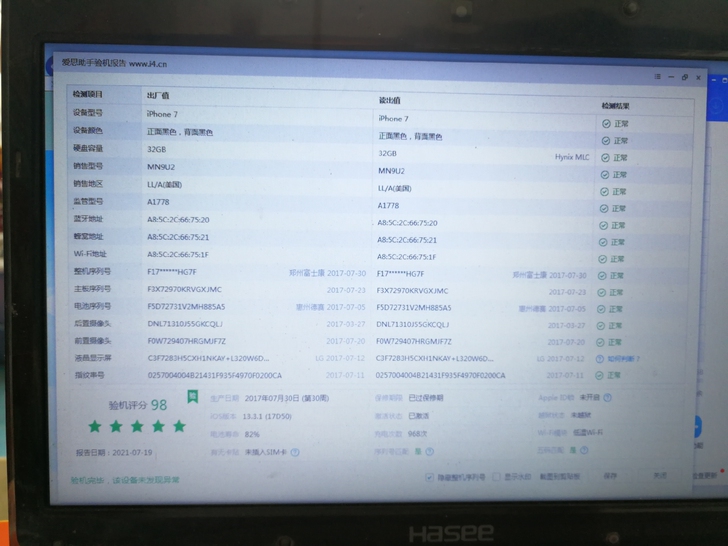Click the green 验机完毕 status message
728x546 pixels.
[x=125, y=480]
